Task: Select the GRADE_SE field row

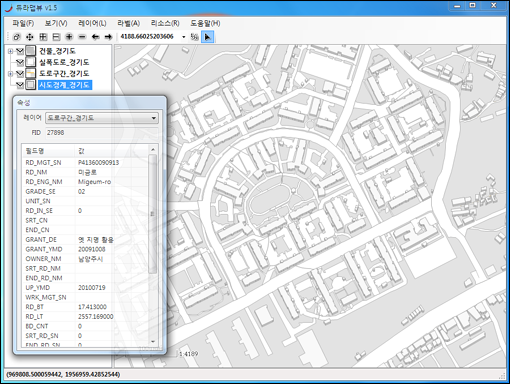Action: pyautogui.click(x=85, y=192)
